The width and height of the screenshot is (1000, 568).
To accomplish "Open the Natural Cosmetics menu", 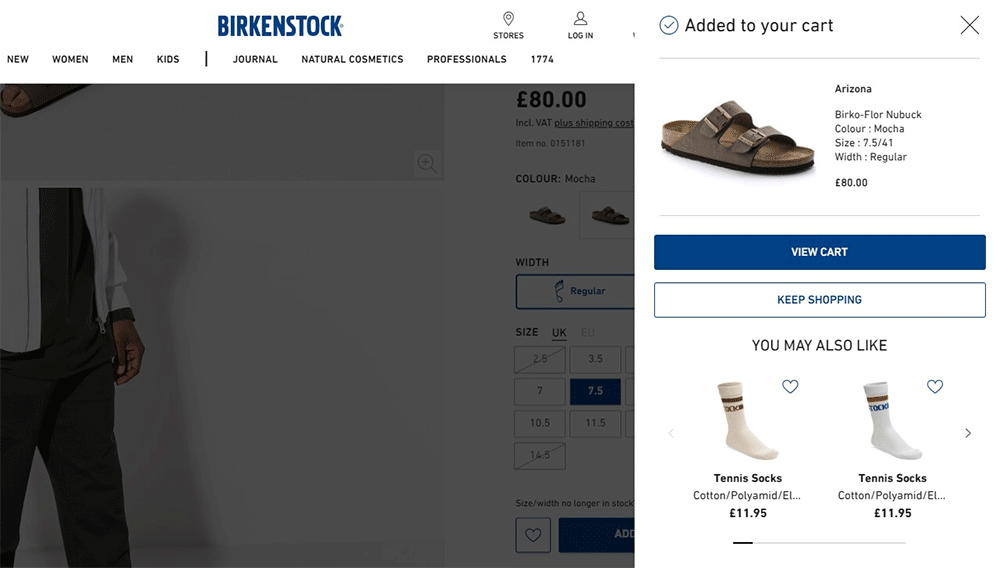I will tap(352, 60).
